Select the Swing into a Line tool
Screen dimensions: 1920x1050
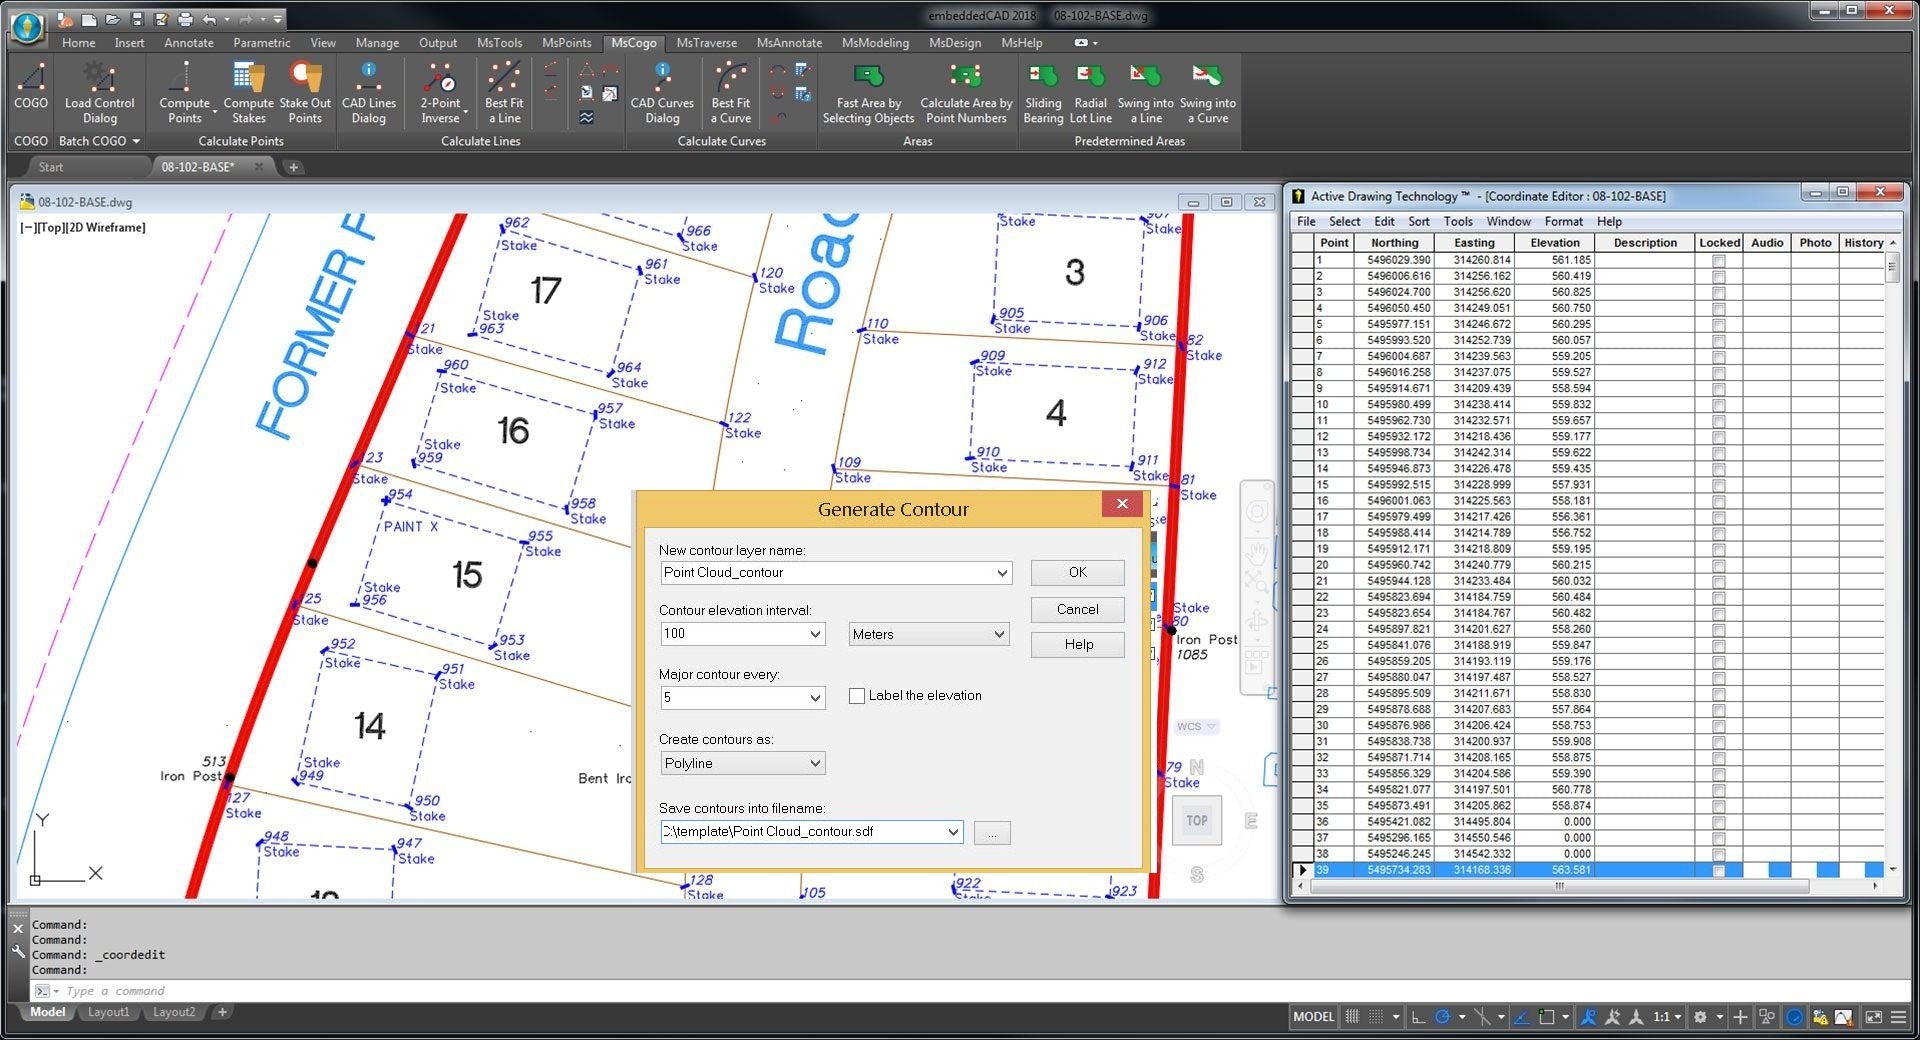[x=1145, y=92]
